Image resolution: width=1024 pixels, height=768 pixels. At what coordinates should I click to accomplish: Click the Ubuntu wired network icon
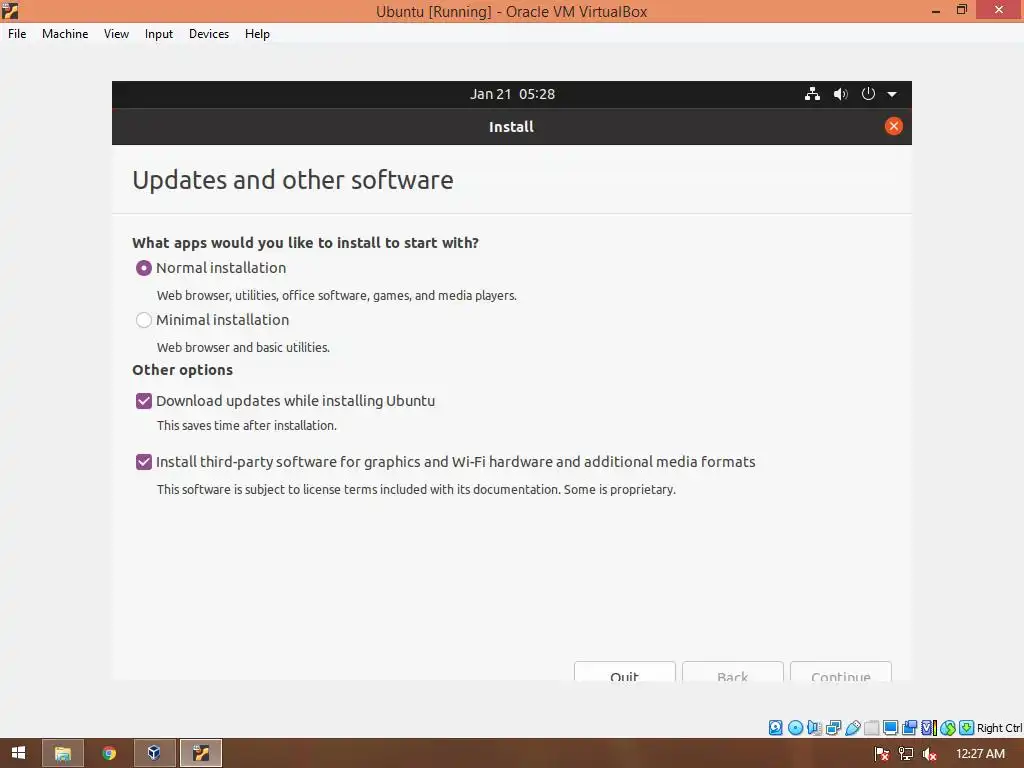point(812,94)
